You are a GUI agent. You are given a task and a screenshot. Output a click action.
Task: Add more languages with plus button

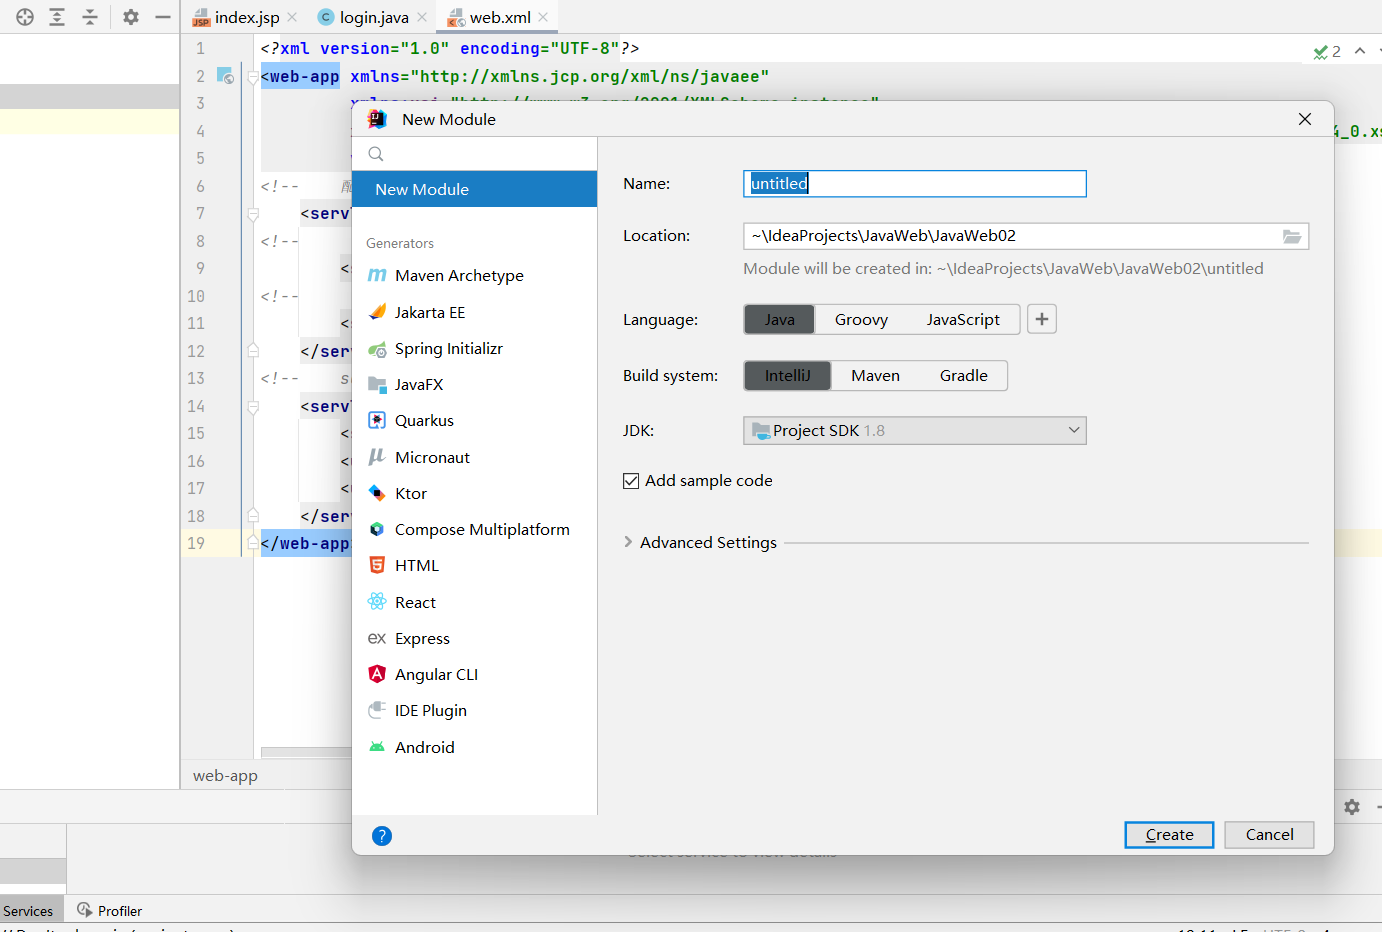pyautogui.click(x=1042, y=319)
